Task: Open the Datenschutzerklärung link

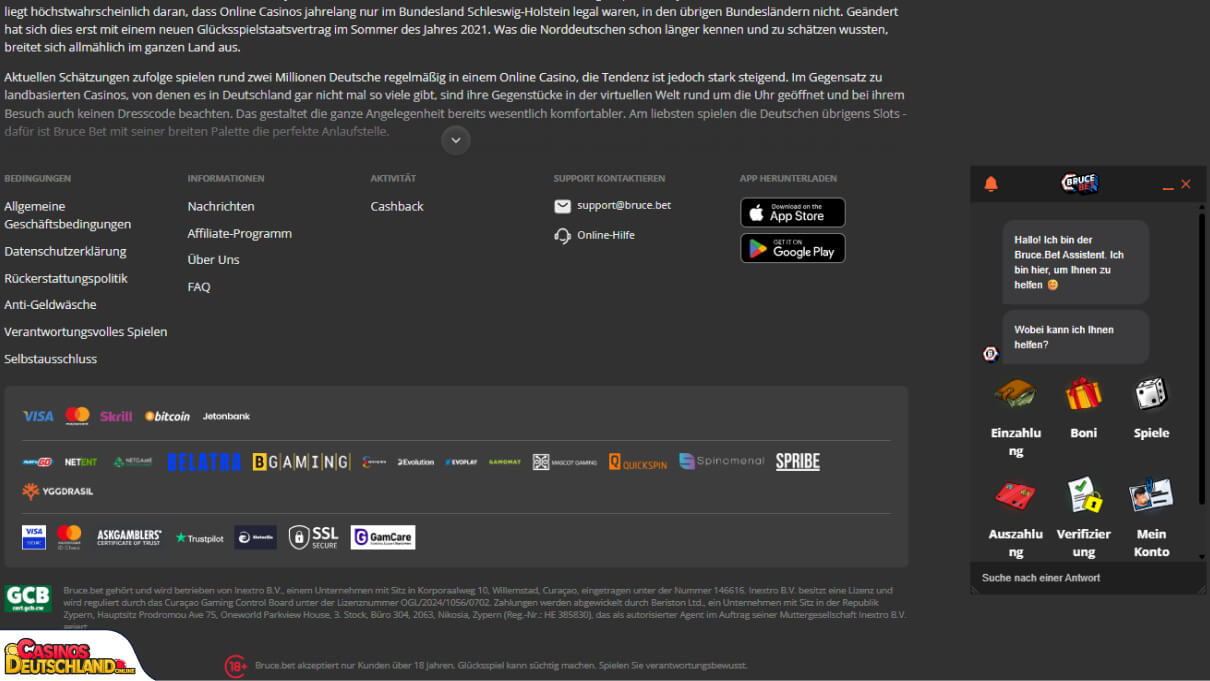Action: point(65,251)
